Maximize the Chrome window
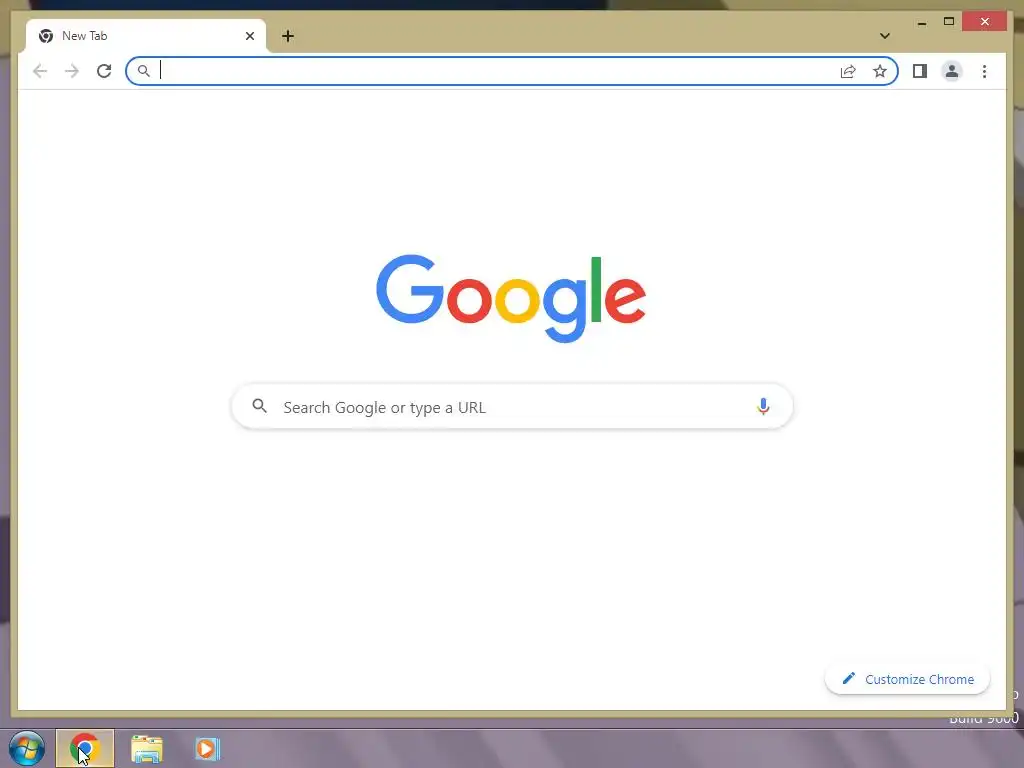The height and width of the screenshot is (768, 1024). click(949, 22)
